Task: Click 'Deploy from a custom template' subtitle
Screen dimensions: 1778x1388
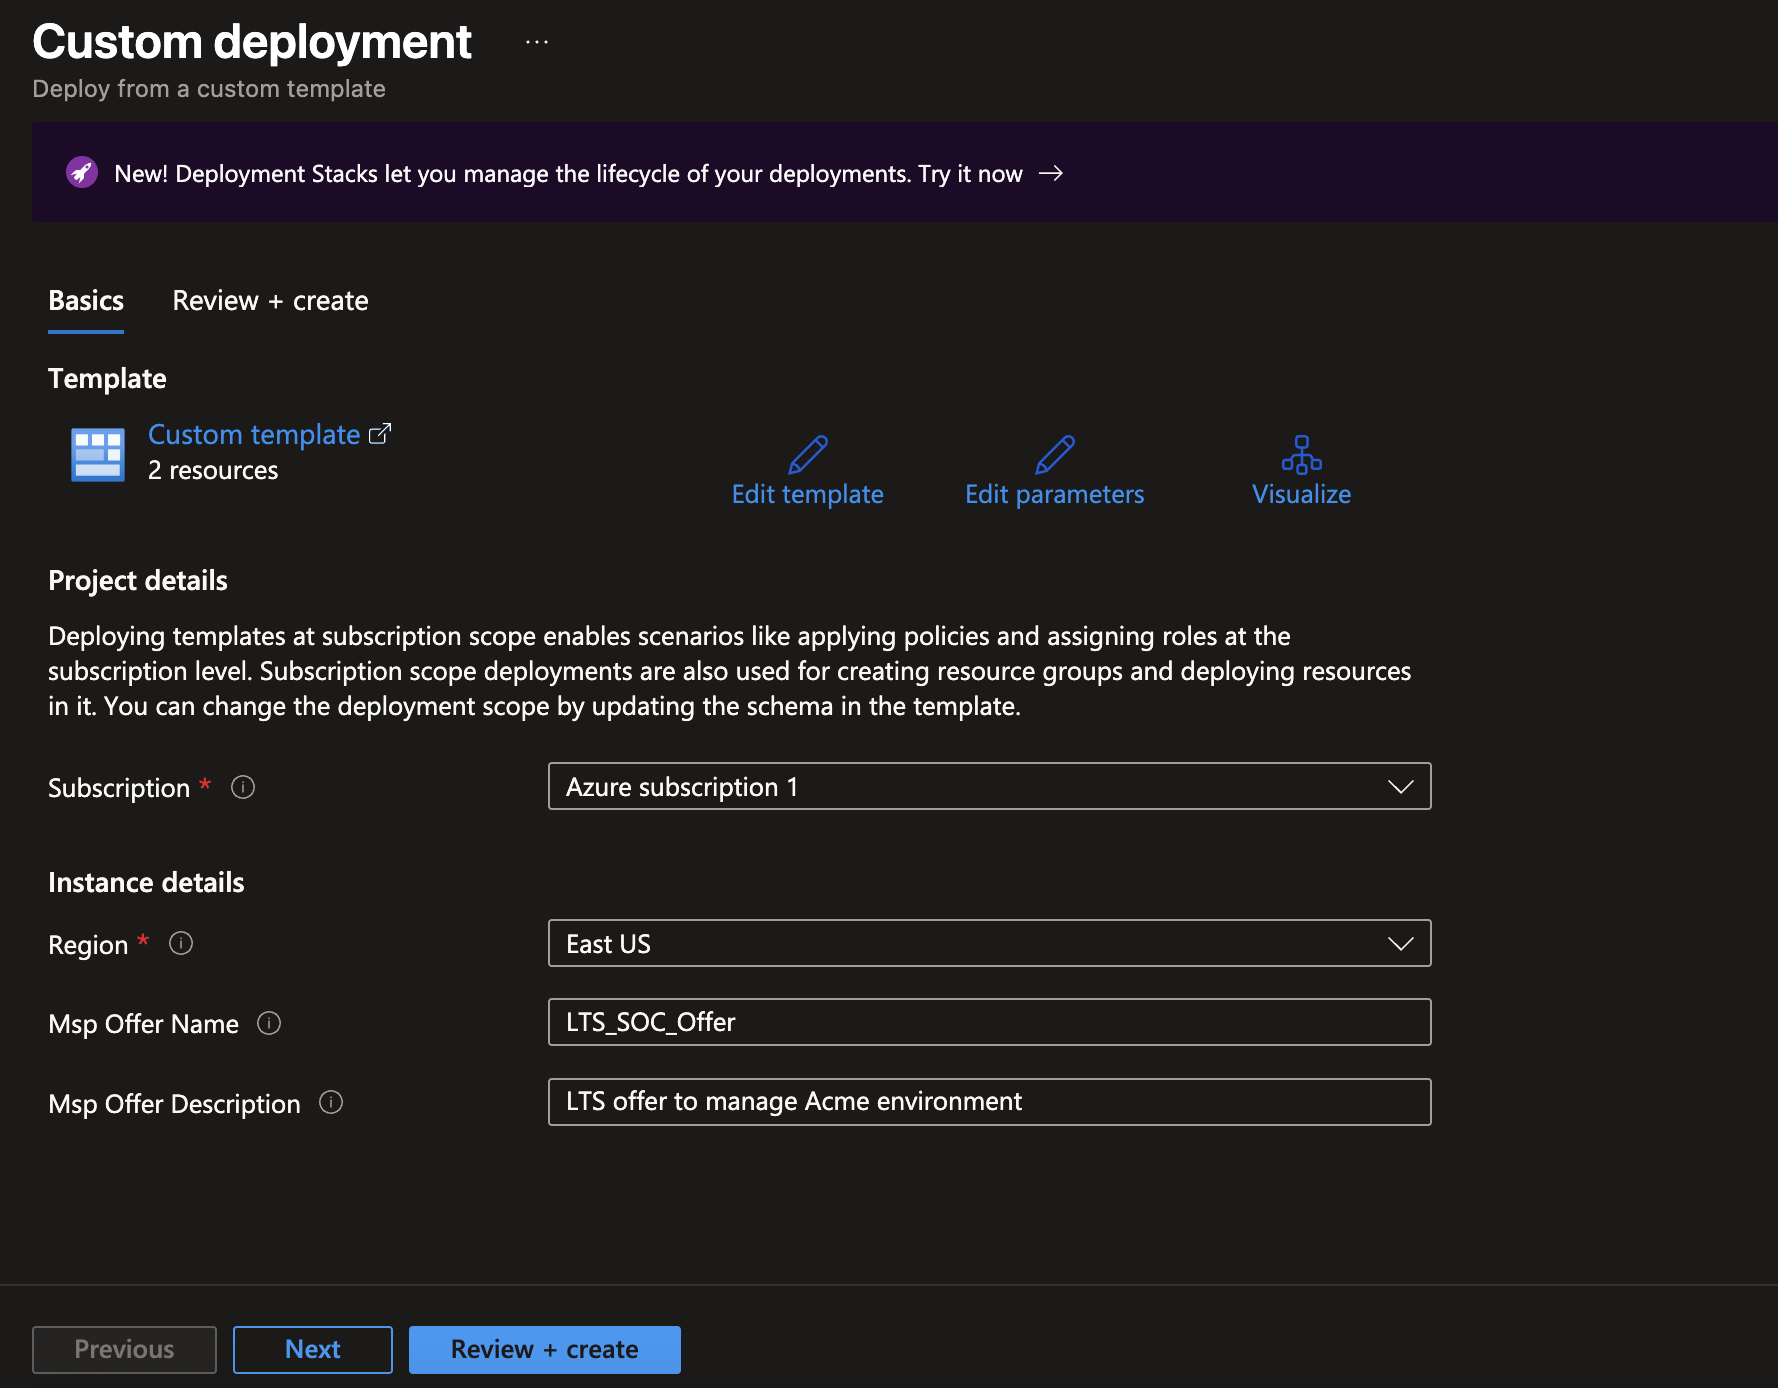Action: click(209, 89)
